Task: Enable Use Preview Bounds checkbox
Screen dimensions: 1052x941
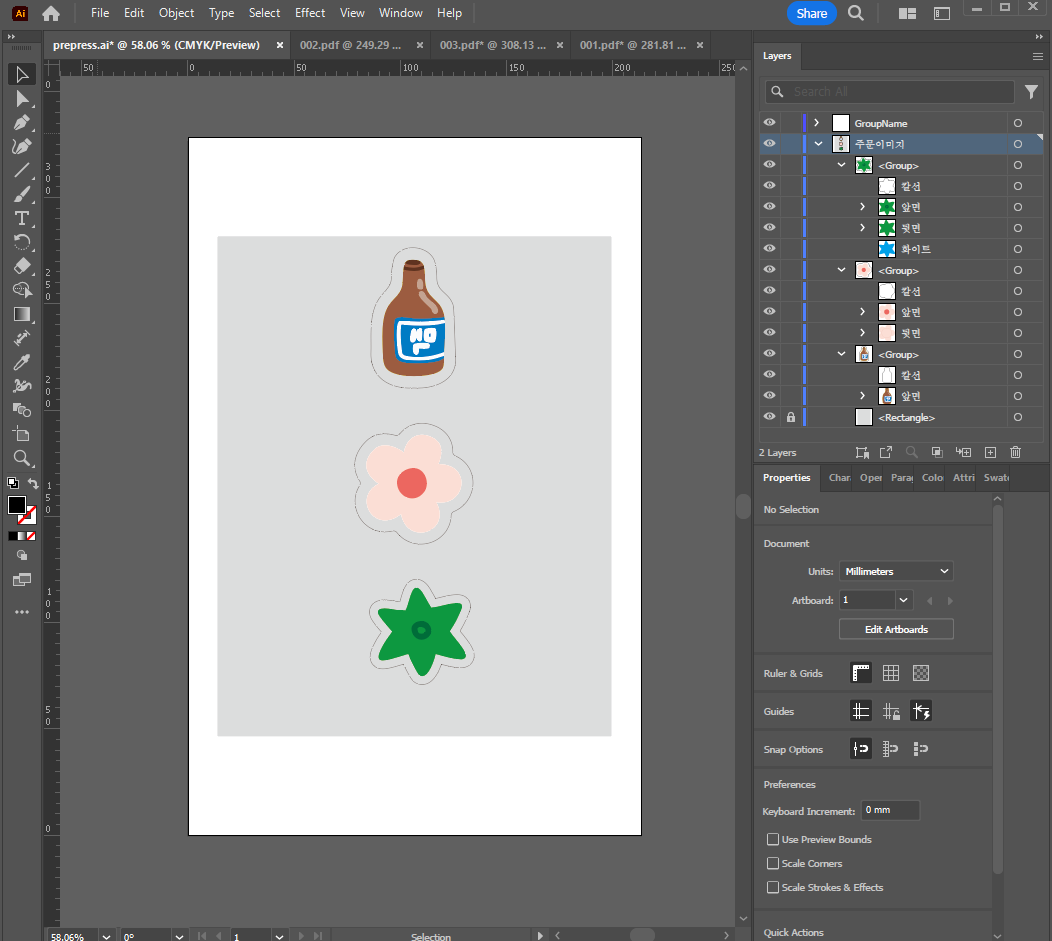Action: click(x=773, y=839)
